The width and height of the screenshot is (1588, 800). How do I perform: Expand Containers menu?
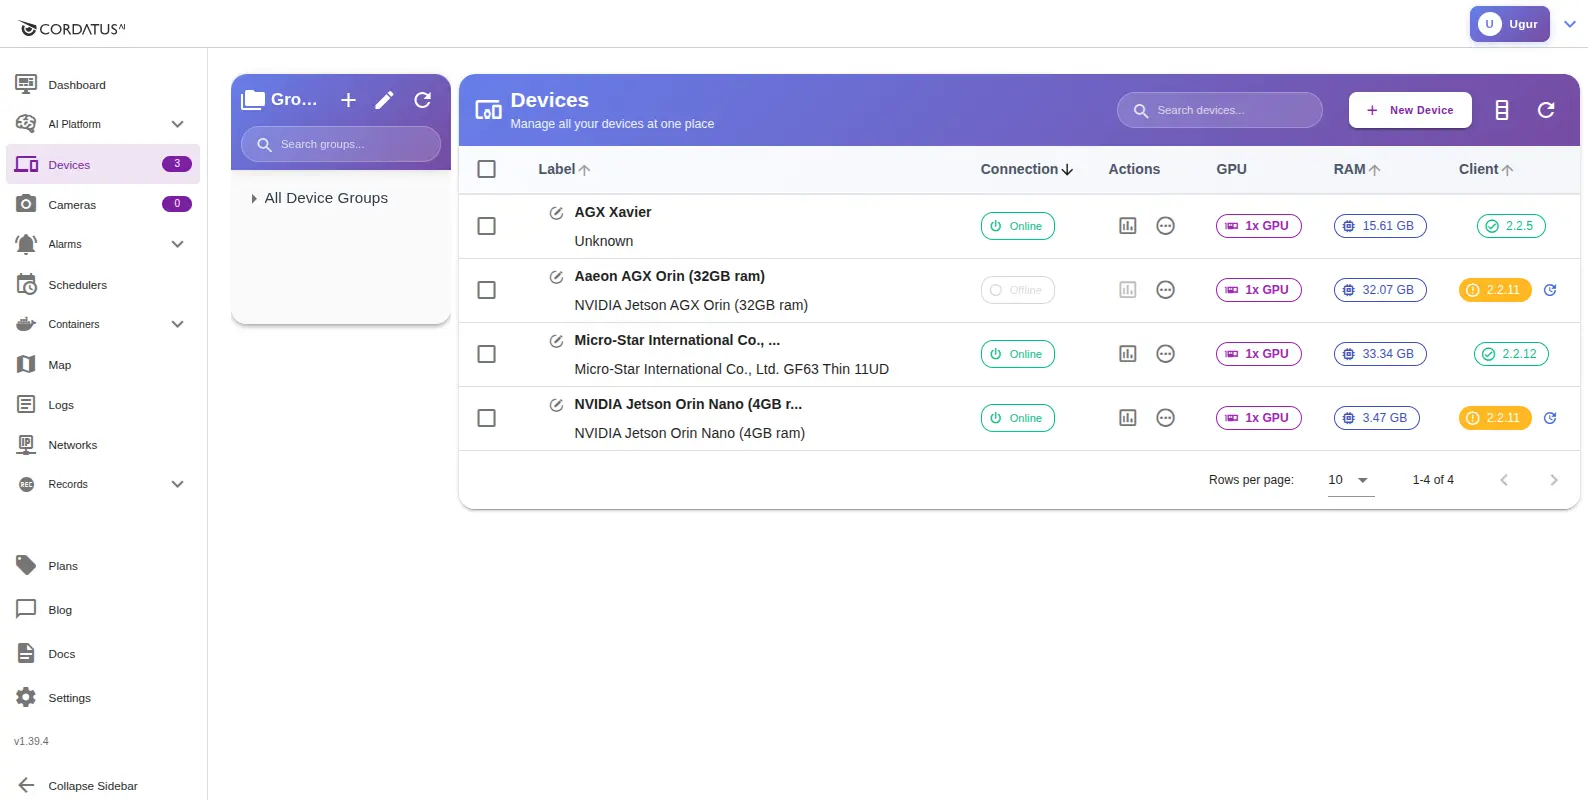coord(177,324)
